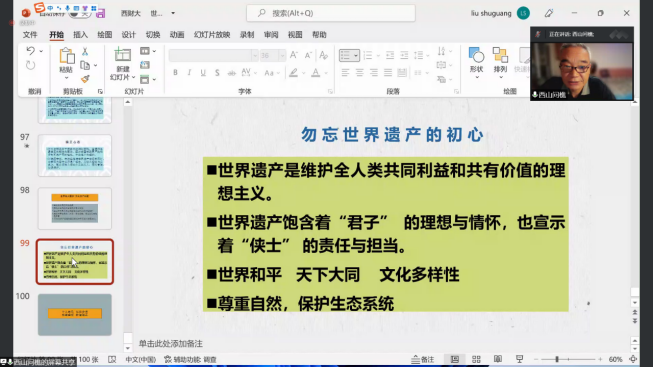Click the New Slide icon

(122, 55)
